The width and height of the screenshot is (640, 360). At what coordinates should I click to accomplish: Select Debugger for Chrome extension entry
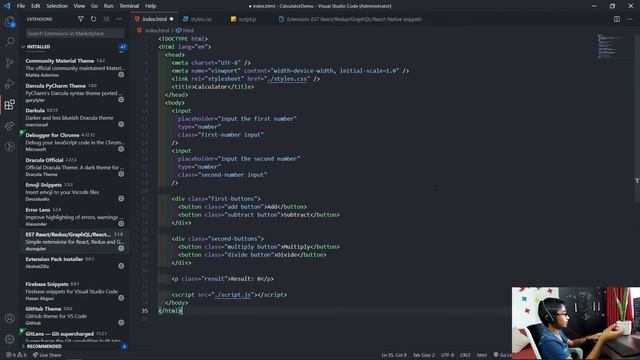pyautogui.click(x=73, y=142)
